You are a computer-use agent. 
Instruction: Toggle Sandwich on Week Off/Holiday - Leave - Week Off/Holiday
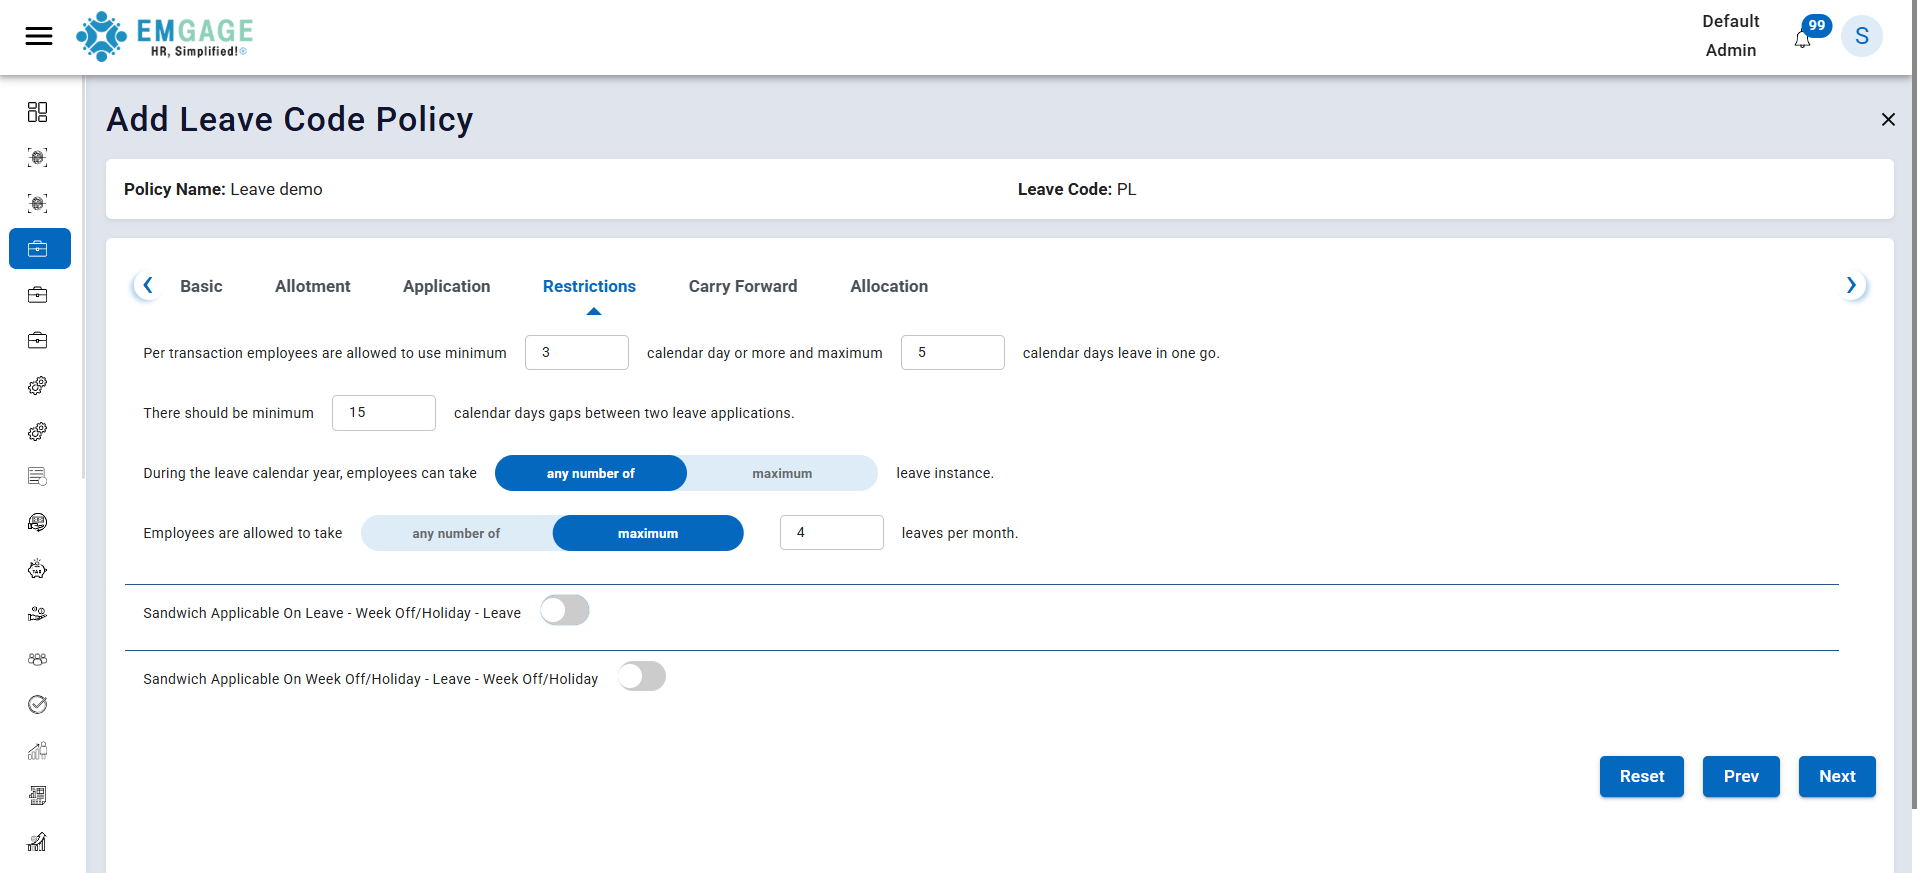pyautogui.click(x=641, y=677)
